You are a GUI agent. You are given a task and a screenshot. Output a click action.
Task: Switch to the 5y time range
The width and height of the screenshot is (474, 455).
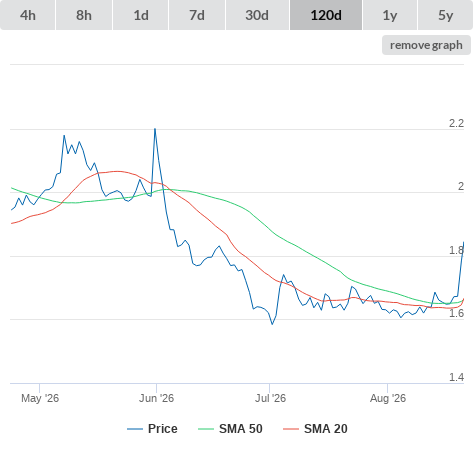[446, 15]
